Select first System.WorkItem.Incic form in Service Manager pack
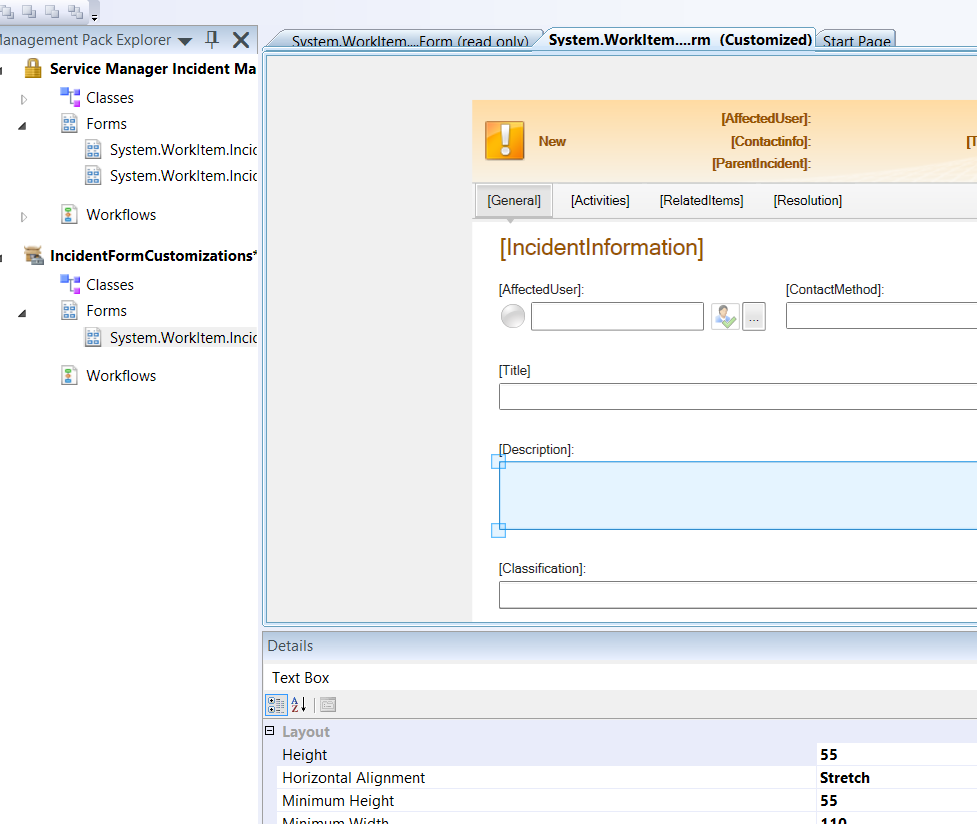The image size is (977, 824). point(183,150)
